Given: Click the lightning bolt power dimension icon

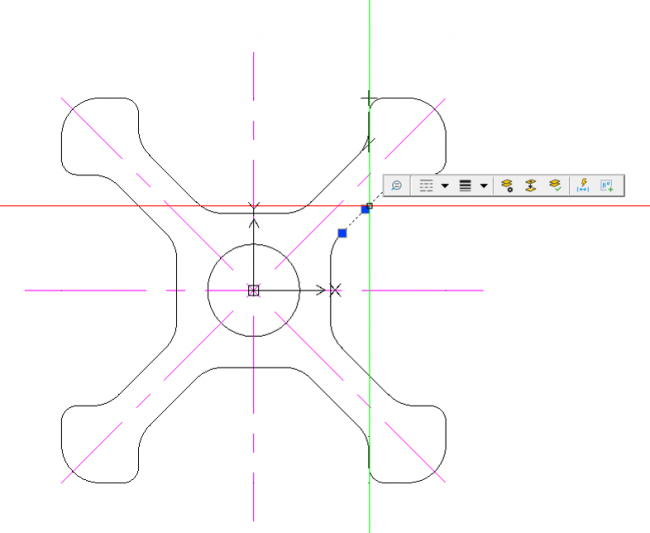Looking at the screenshot, I should click(x=583, y=185).
